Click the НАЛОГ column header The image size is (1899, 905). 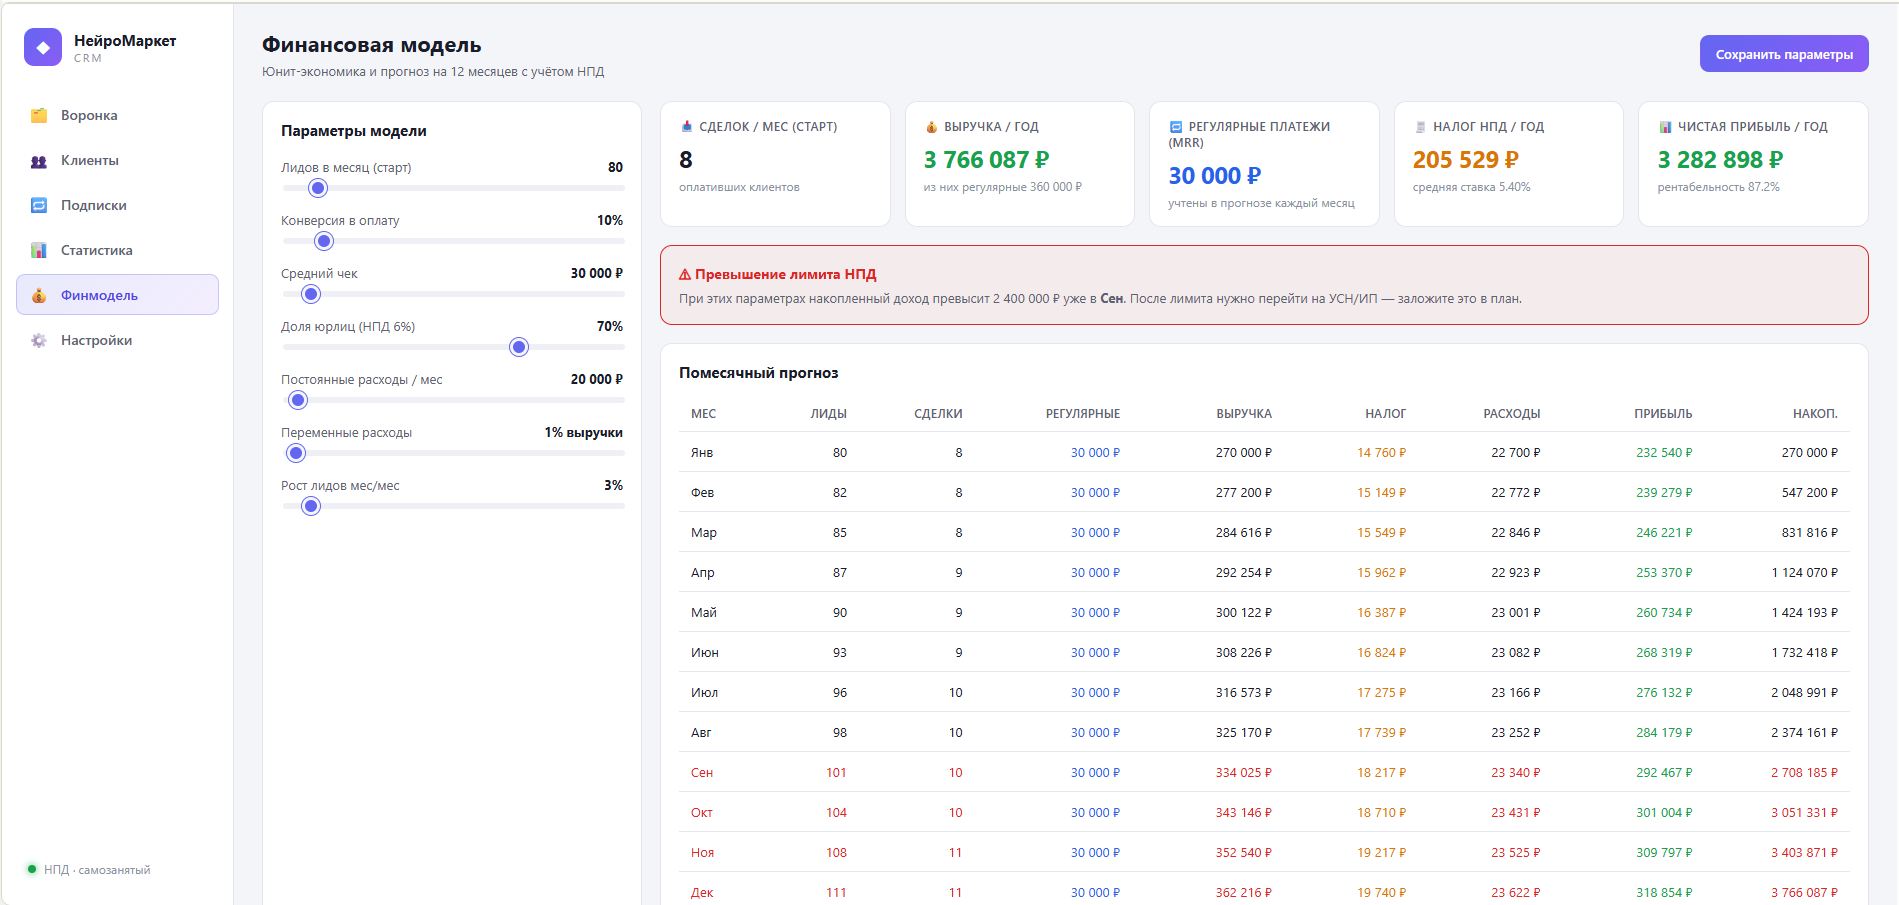click(1385, 413)
